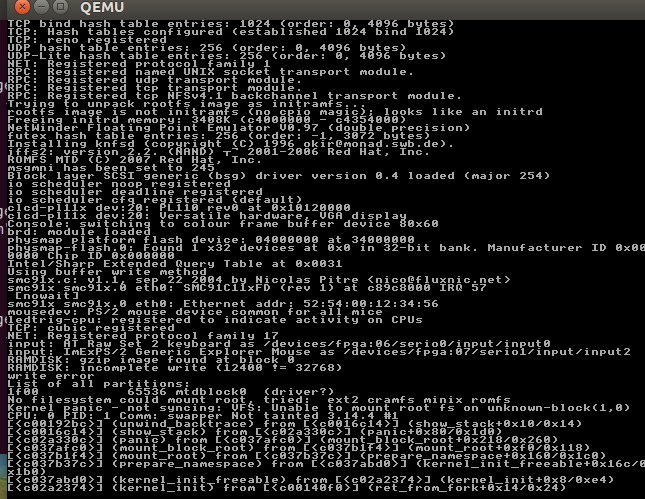
Task: Click line 'RPC: Registered udp transport module.'
Action: [x=154, y=80]
